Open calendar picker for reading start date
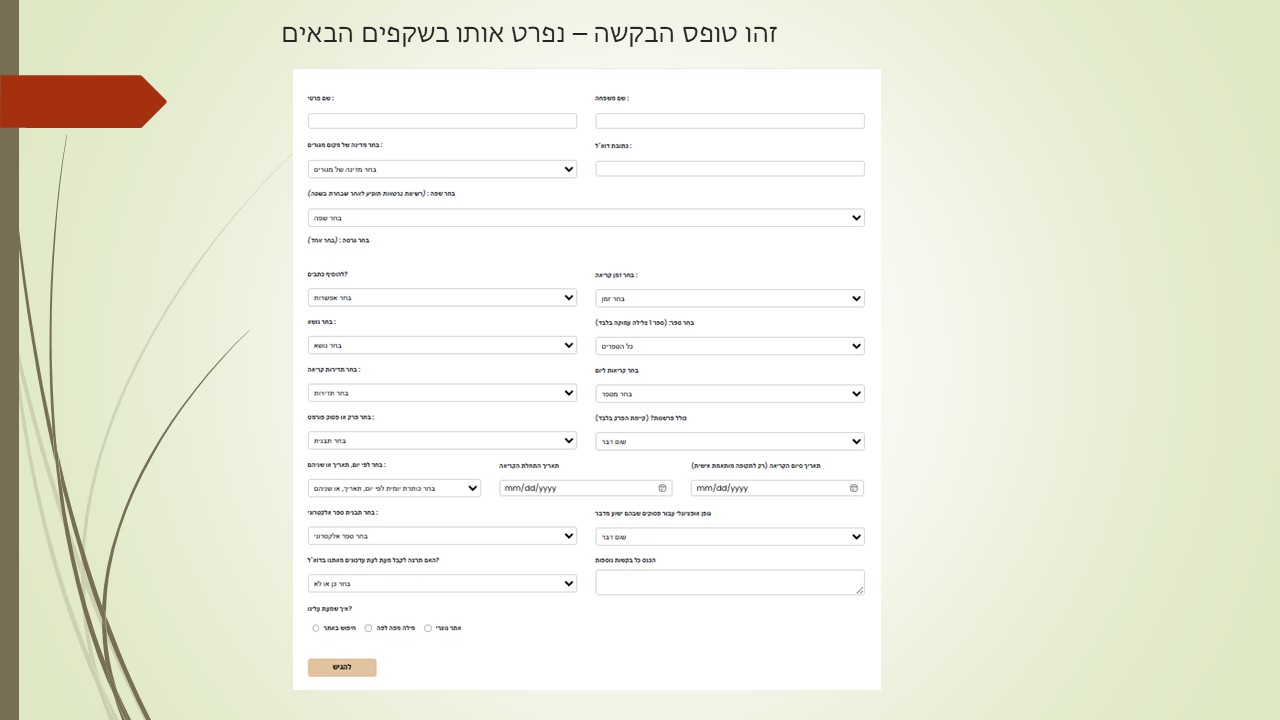The width and height of the screenshot is (1280, 720). tap(662, 488)
